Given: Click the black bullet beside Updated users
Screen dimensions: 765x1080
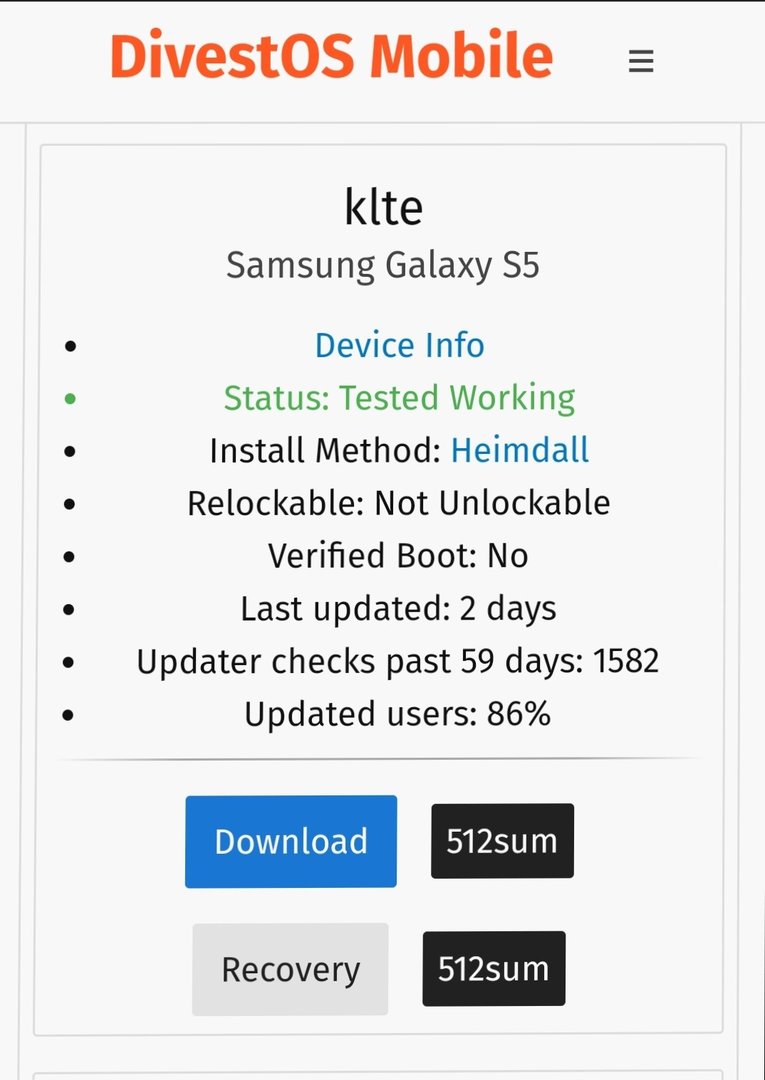Looking at the screenshot, I should pyautogui.click(x=68, y=715).
